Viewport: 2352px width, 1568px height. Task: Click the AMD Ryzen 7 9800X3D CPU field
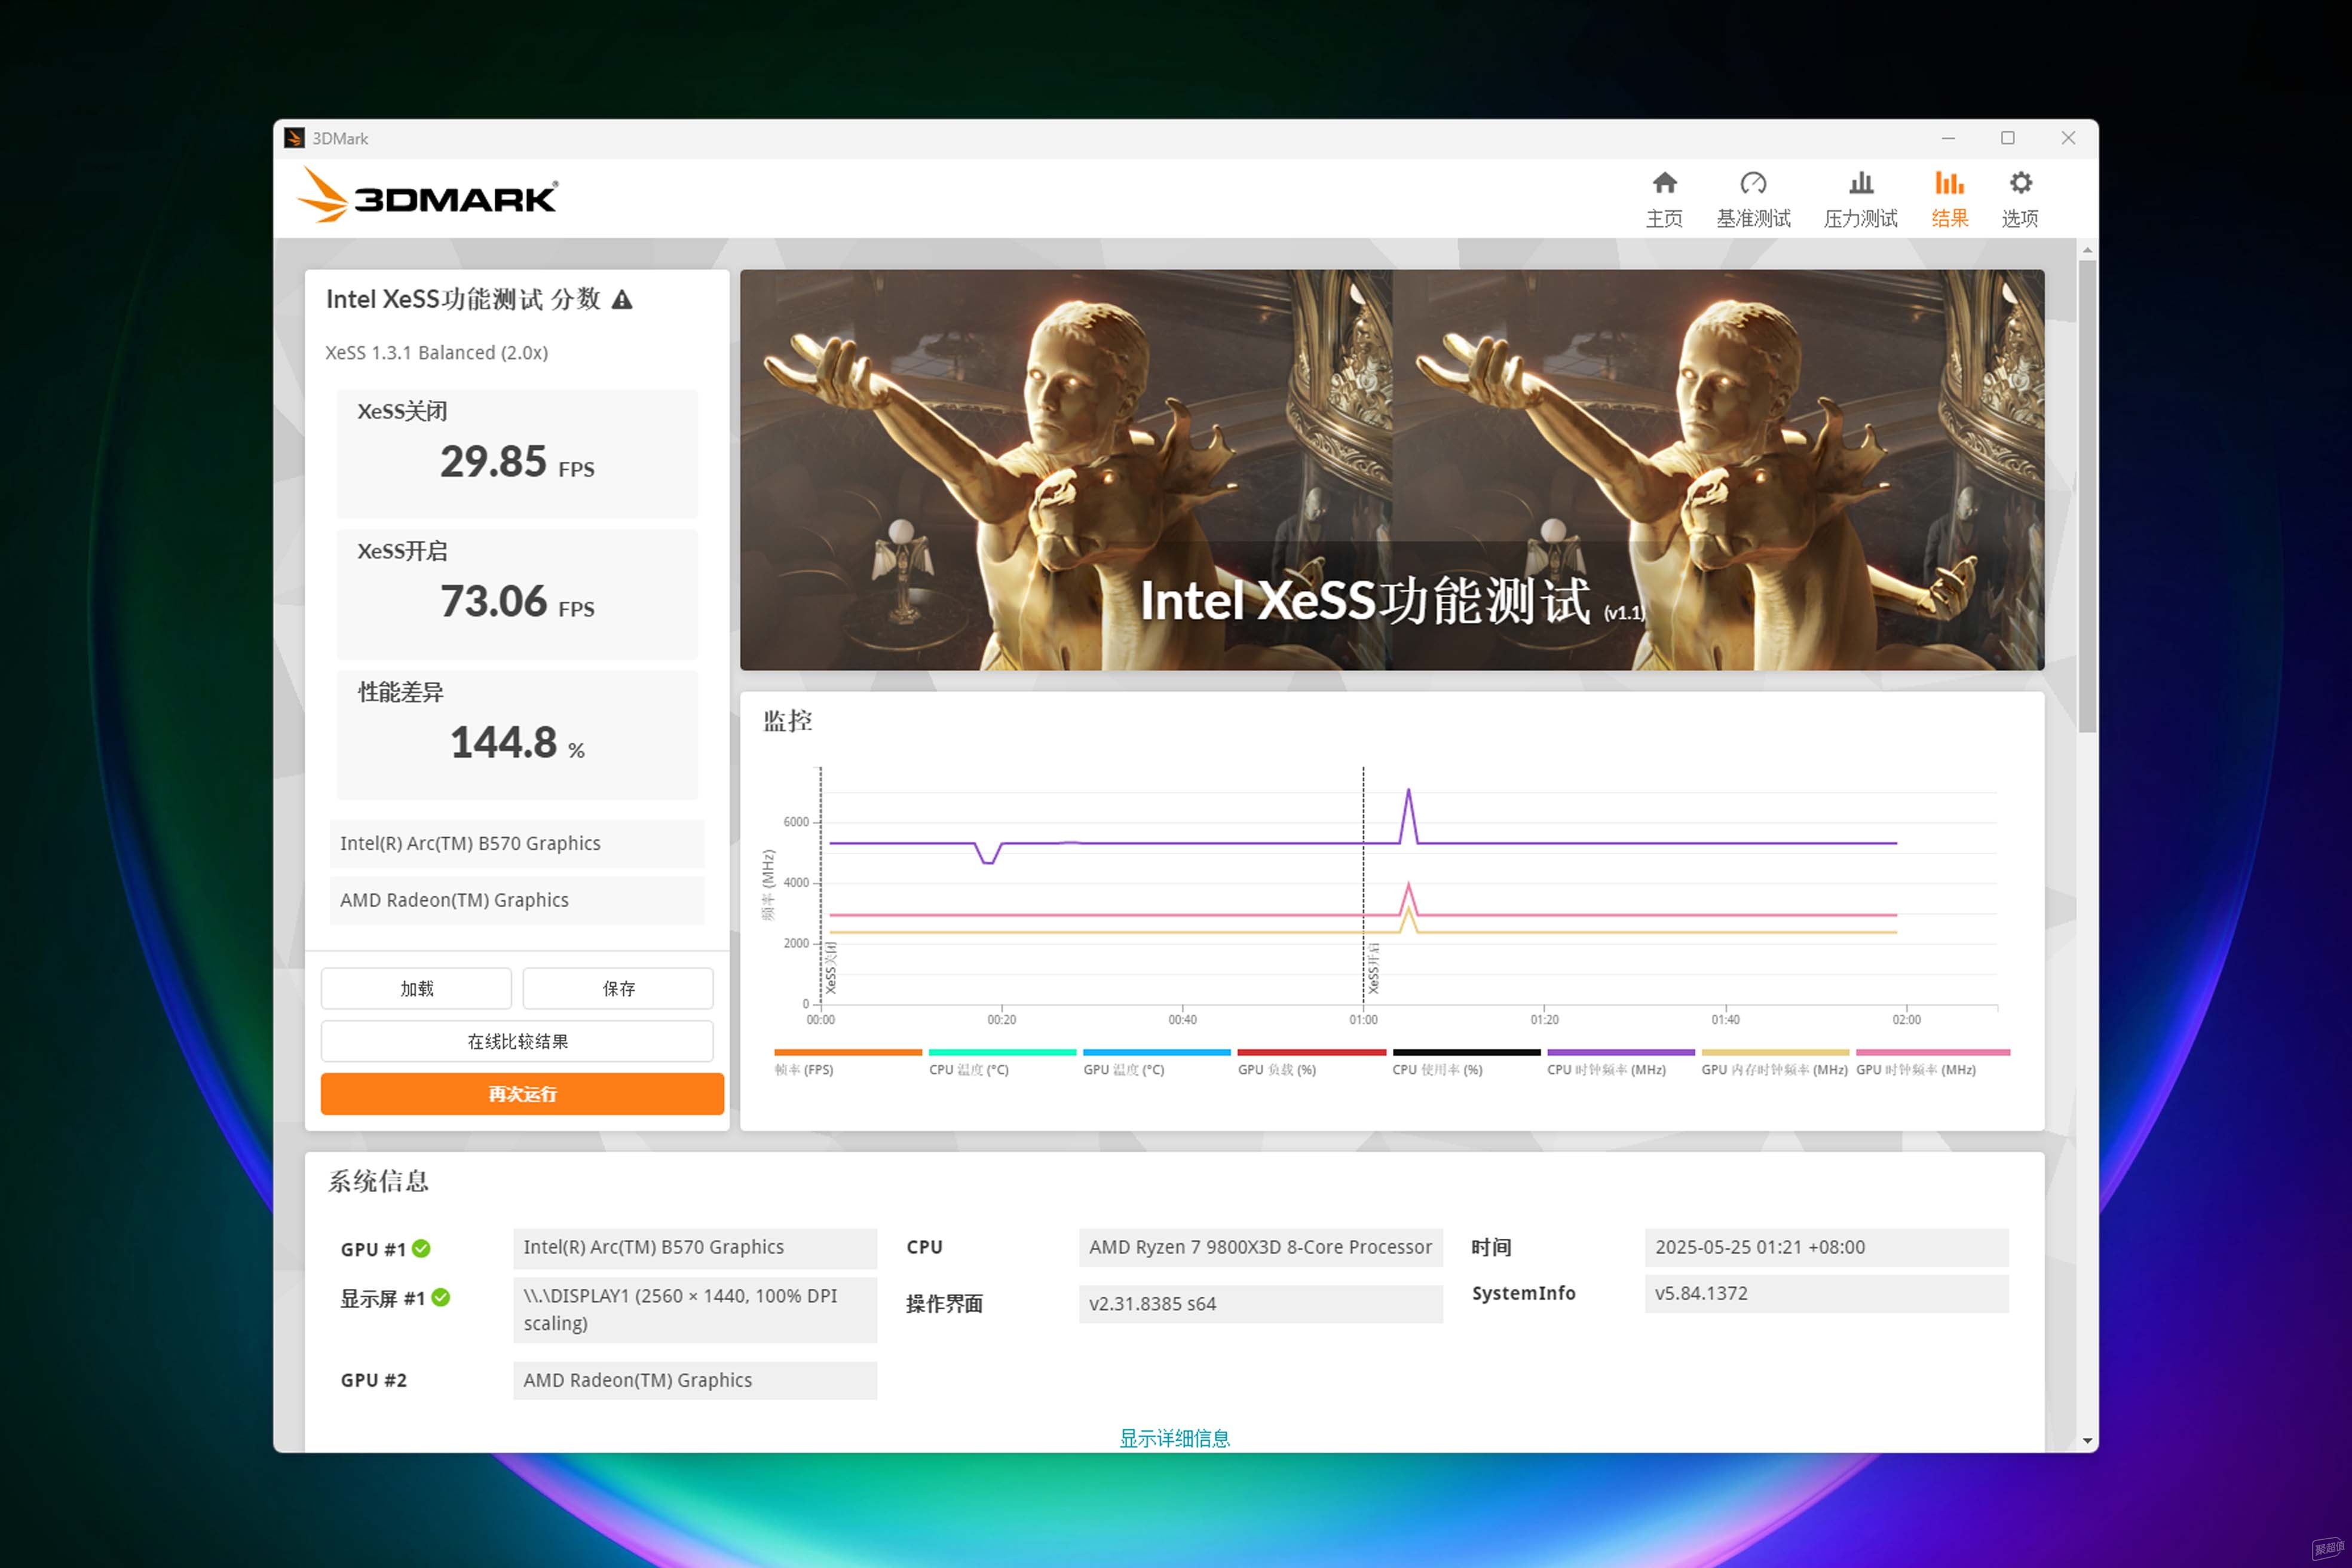[1260, 1247]
